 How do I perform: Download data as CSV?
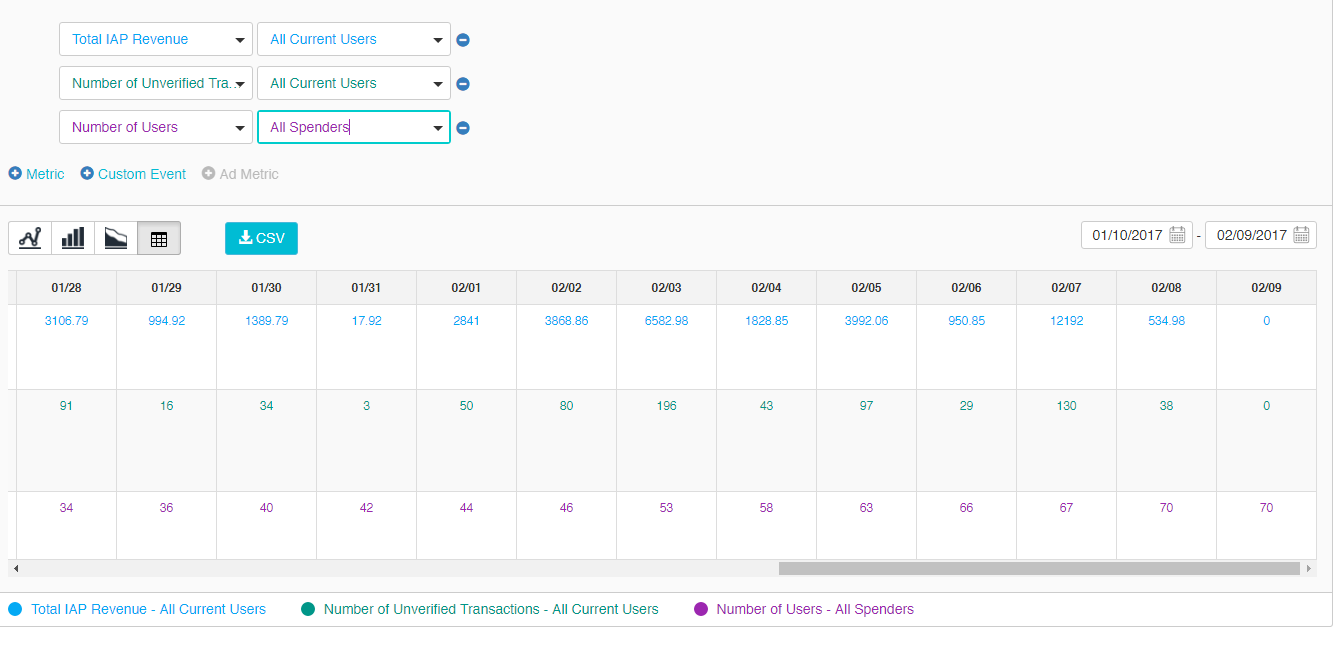coord(261,238)
